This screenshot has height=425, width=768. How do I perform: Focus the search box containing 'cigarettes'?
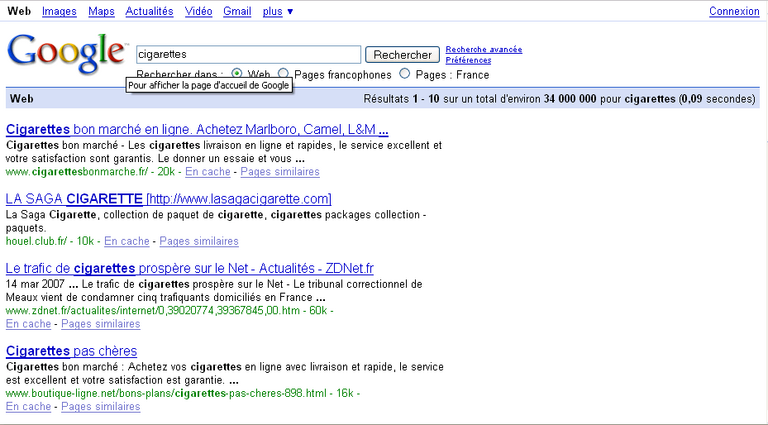coord(248,54)
